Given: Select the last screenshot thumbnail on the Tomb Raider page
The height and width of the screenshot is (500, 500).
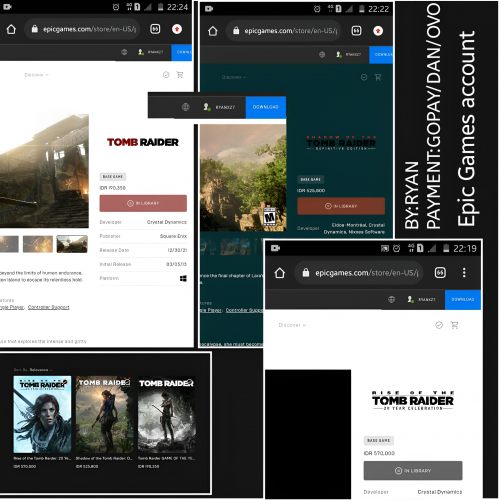Looking at the screenshot, I should point(72,244).
